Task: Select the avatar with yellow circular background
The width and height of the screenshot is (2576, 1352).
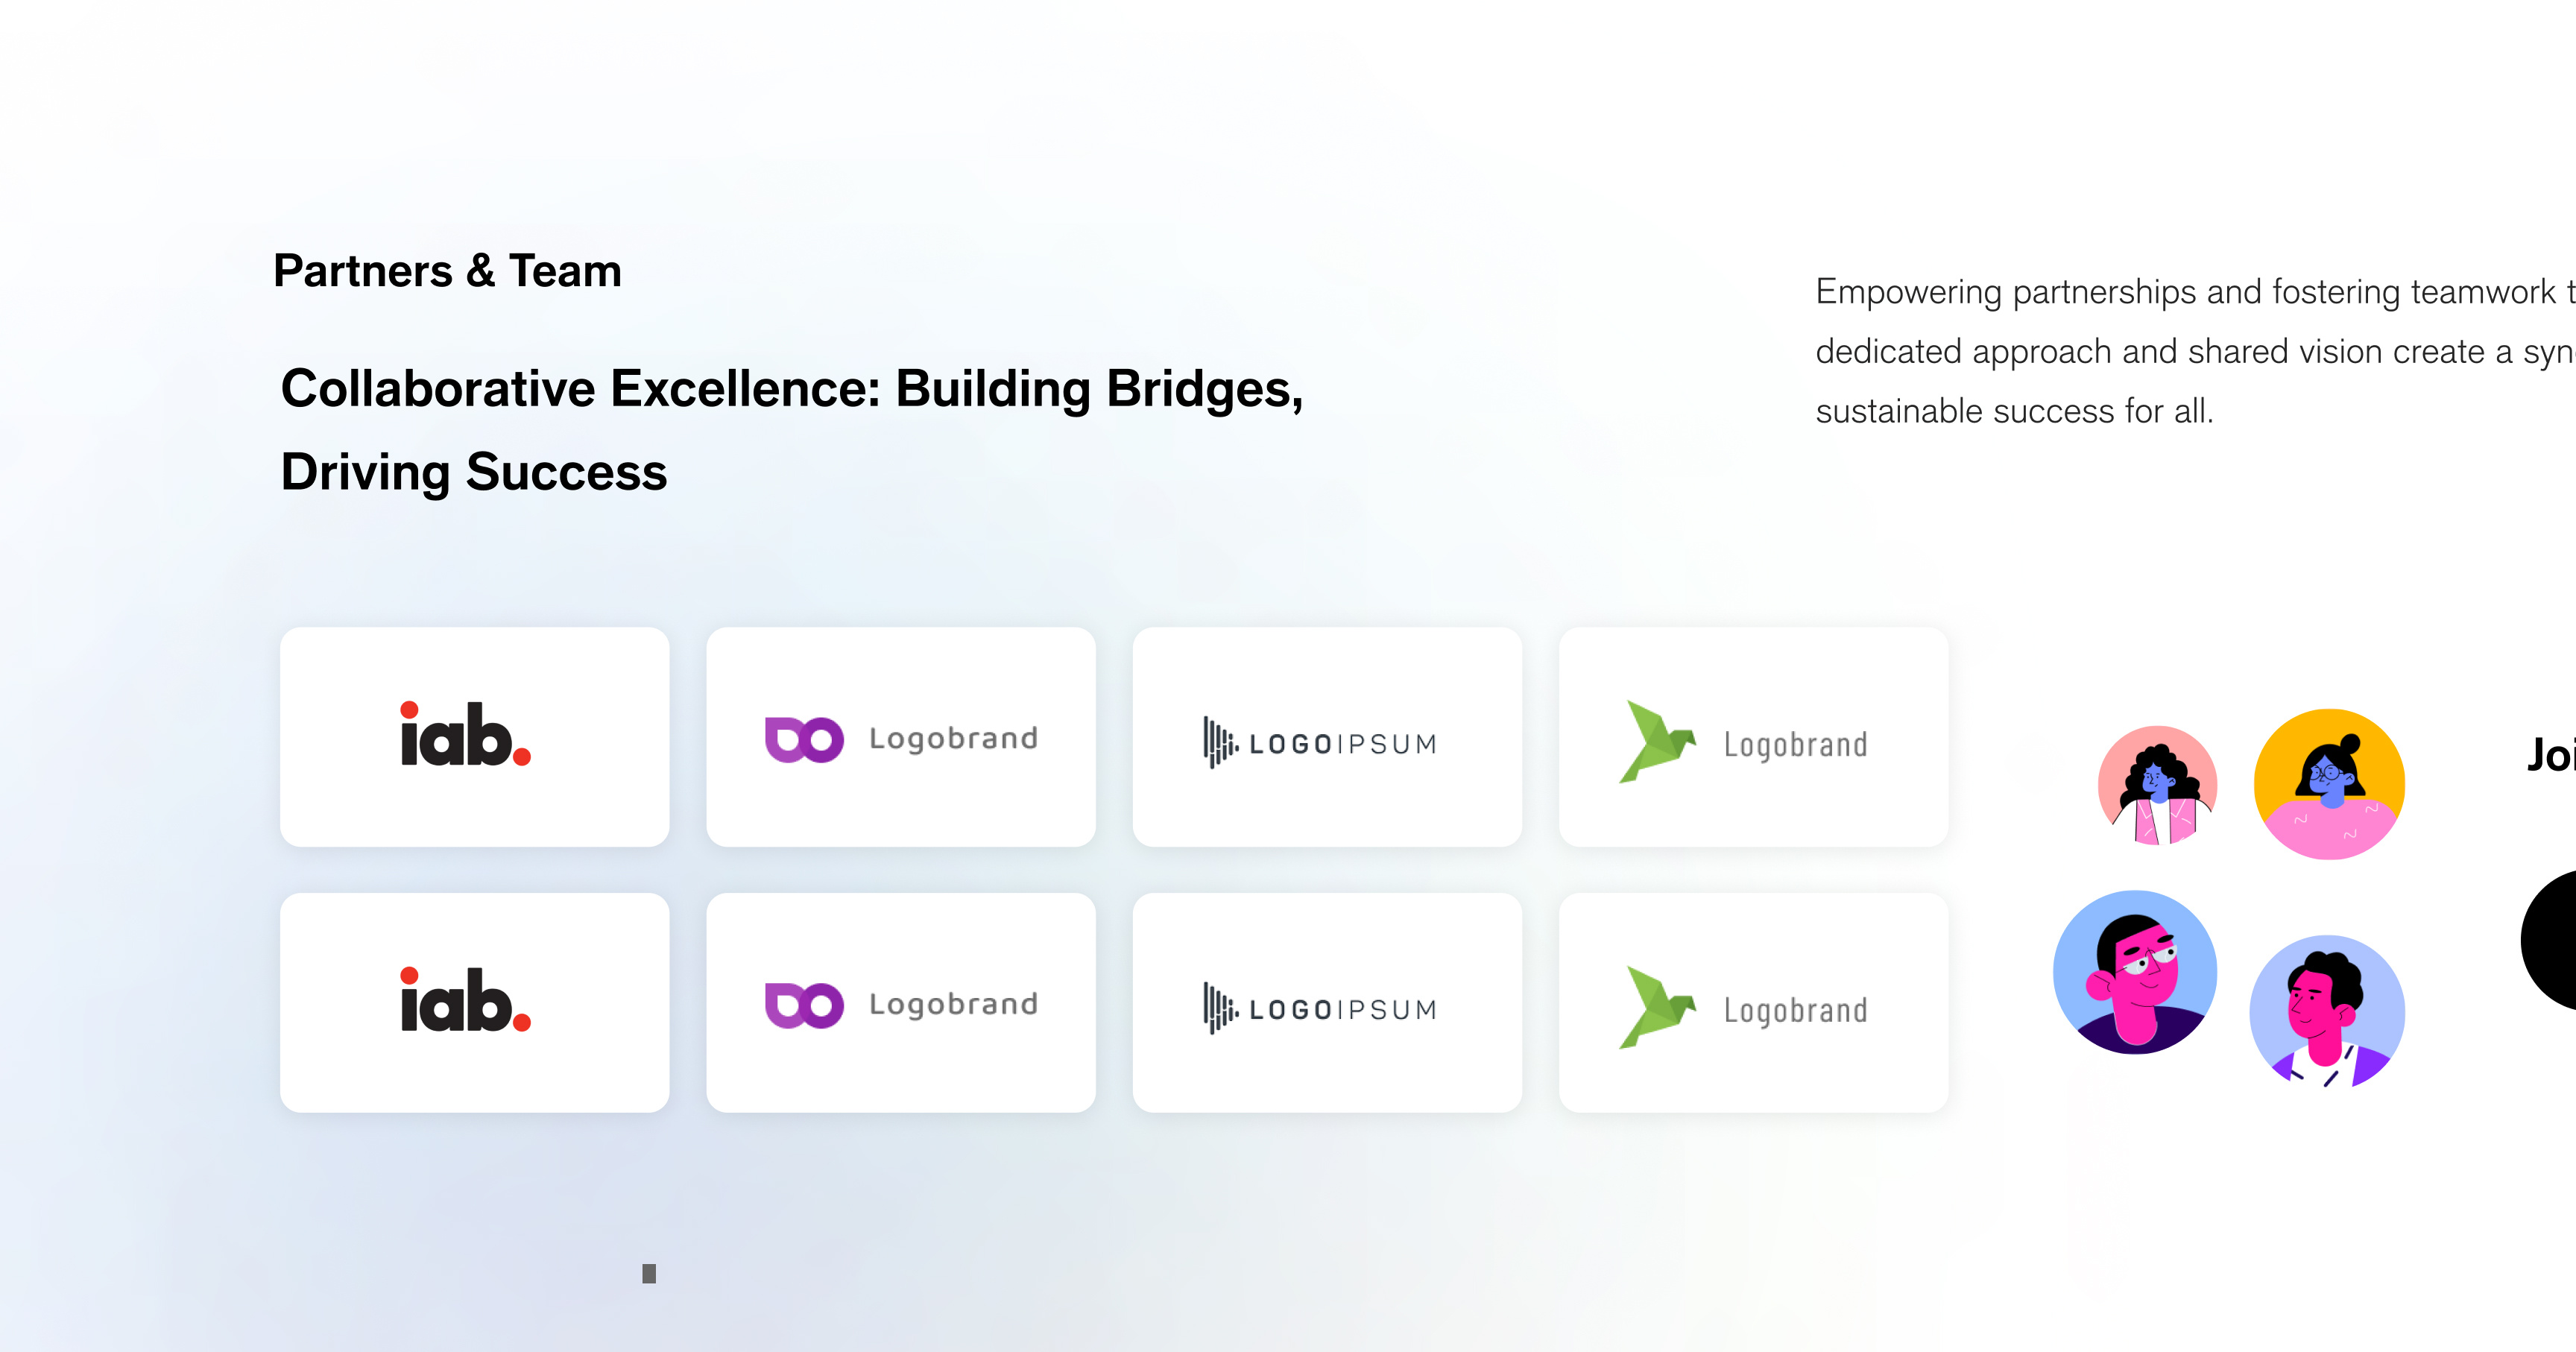Action: tap(2329, 787)
